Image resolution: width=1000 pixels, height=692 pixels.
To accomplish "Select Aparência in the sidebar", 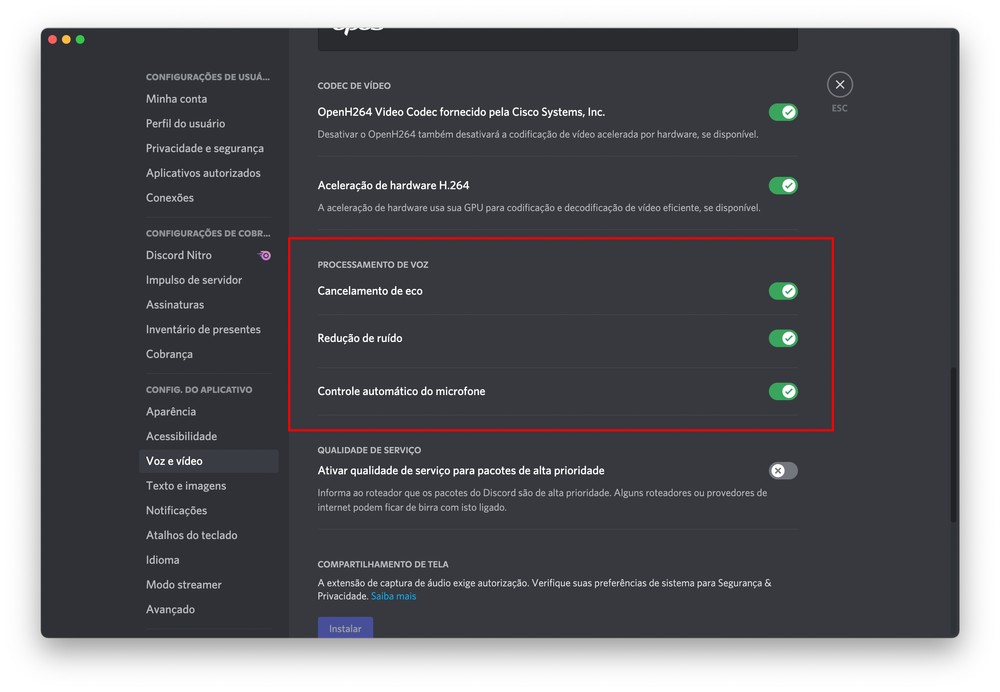I will coord(171,412).
